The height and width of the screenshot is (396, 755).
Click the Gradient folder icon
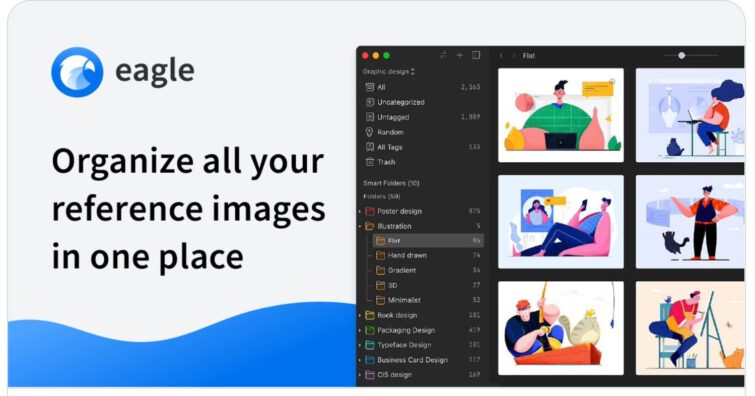(x=380, y=270)
